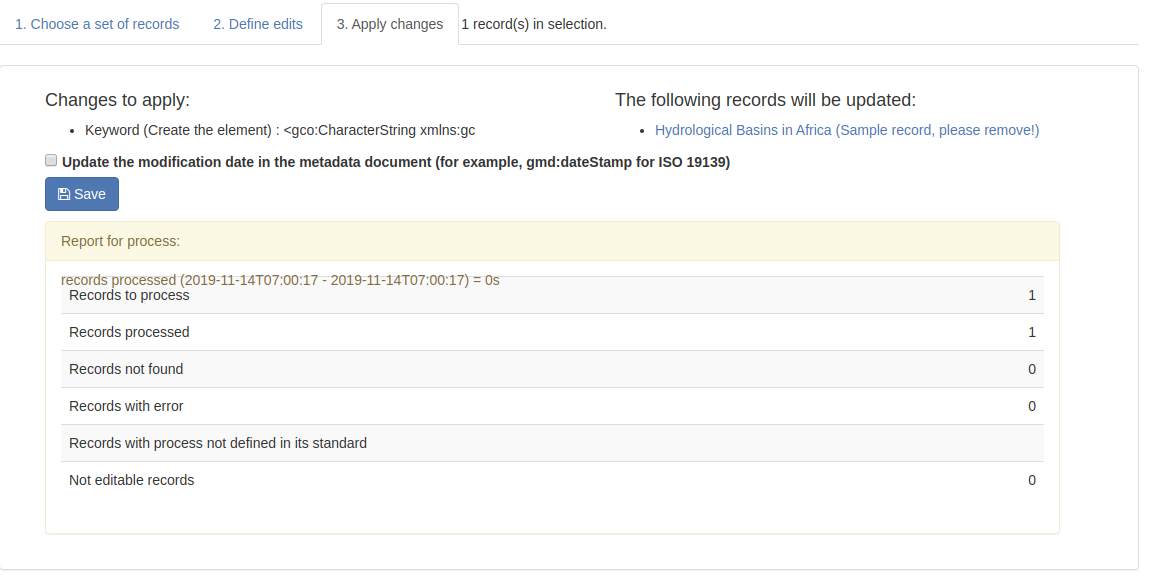Select the Records with process not defined row

click(552, 443)
